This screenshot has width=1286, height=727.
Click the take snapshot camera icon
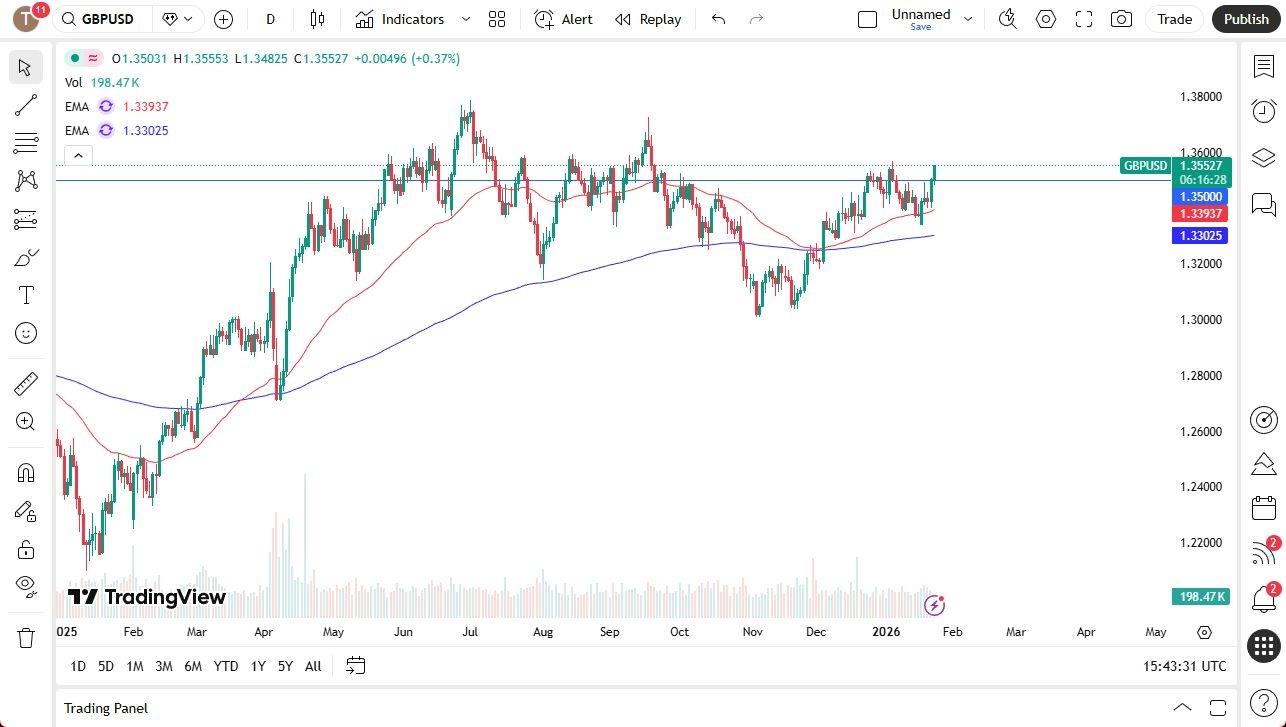click(x=1122, y=19)
